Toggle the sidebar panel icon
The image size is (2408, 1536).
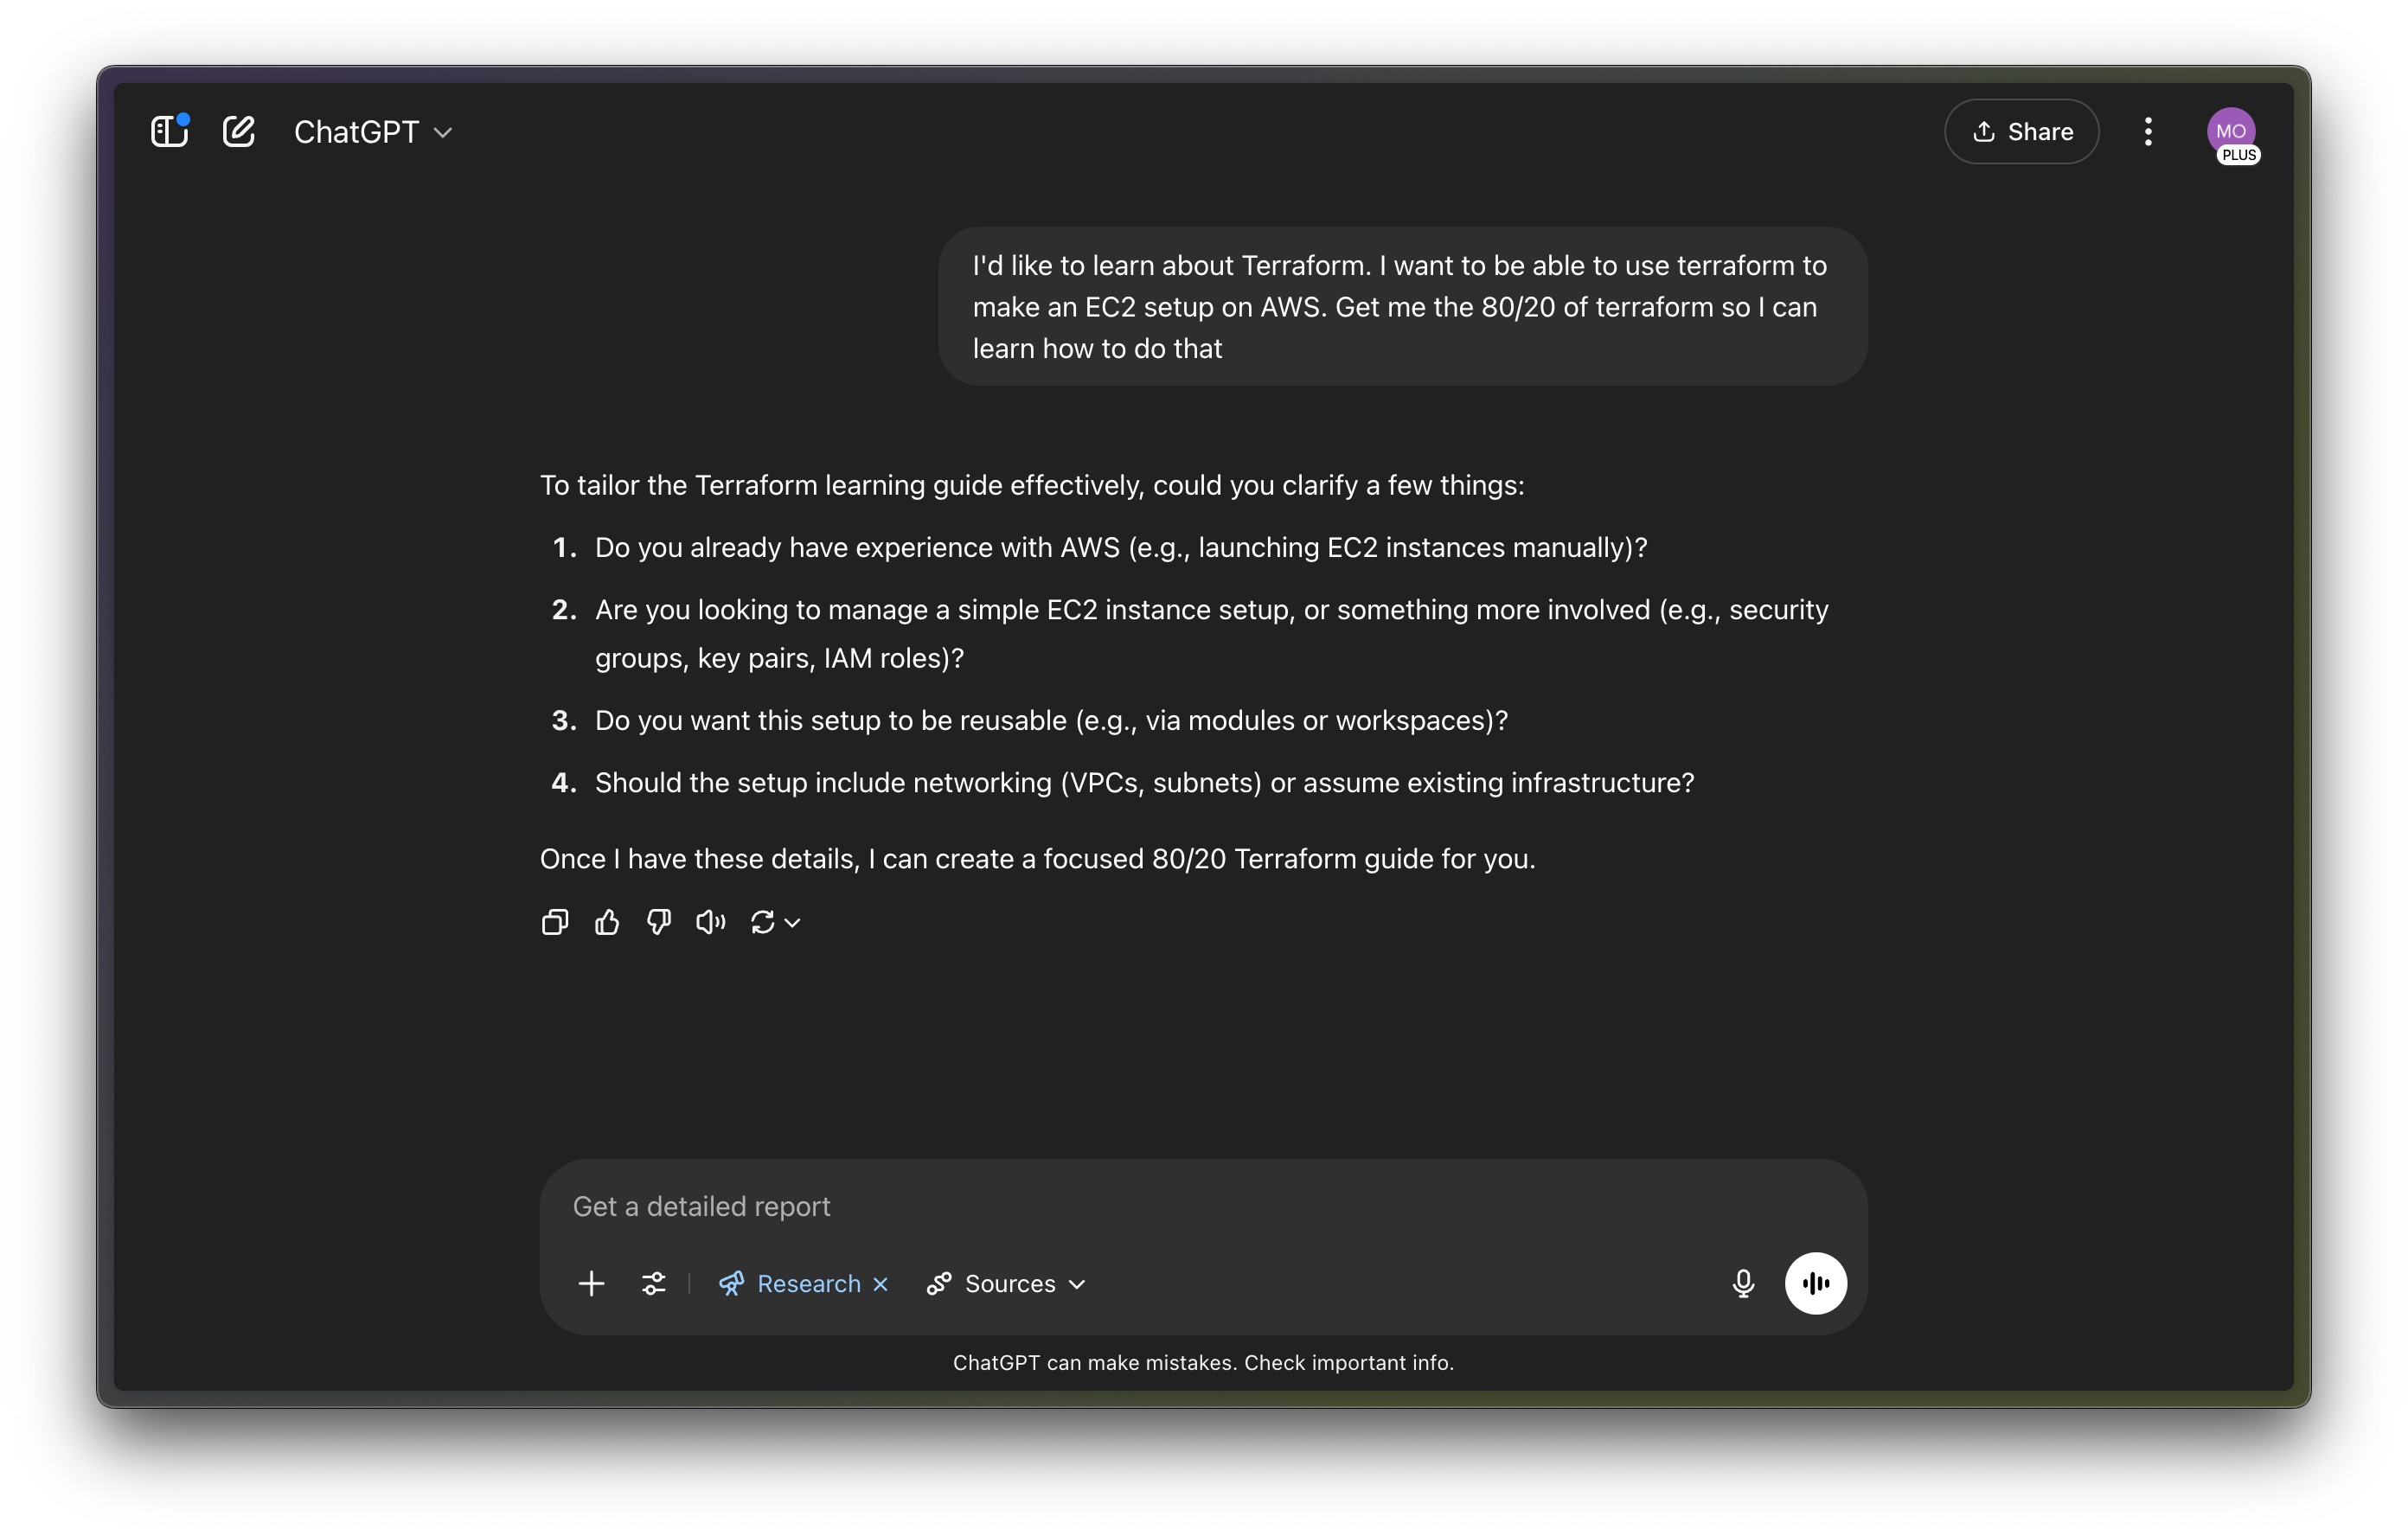click(x=169, y=132)
